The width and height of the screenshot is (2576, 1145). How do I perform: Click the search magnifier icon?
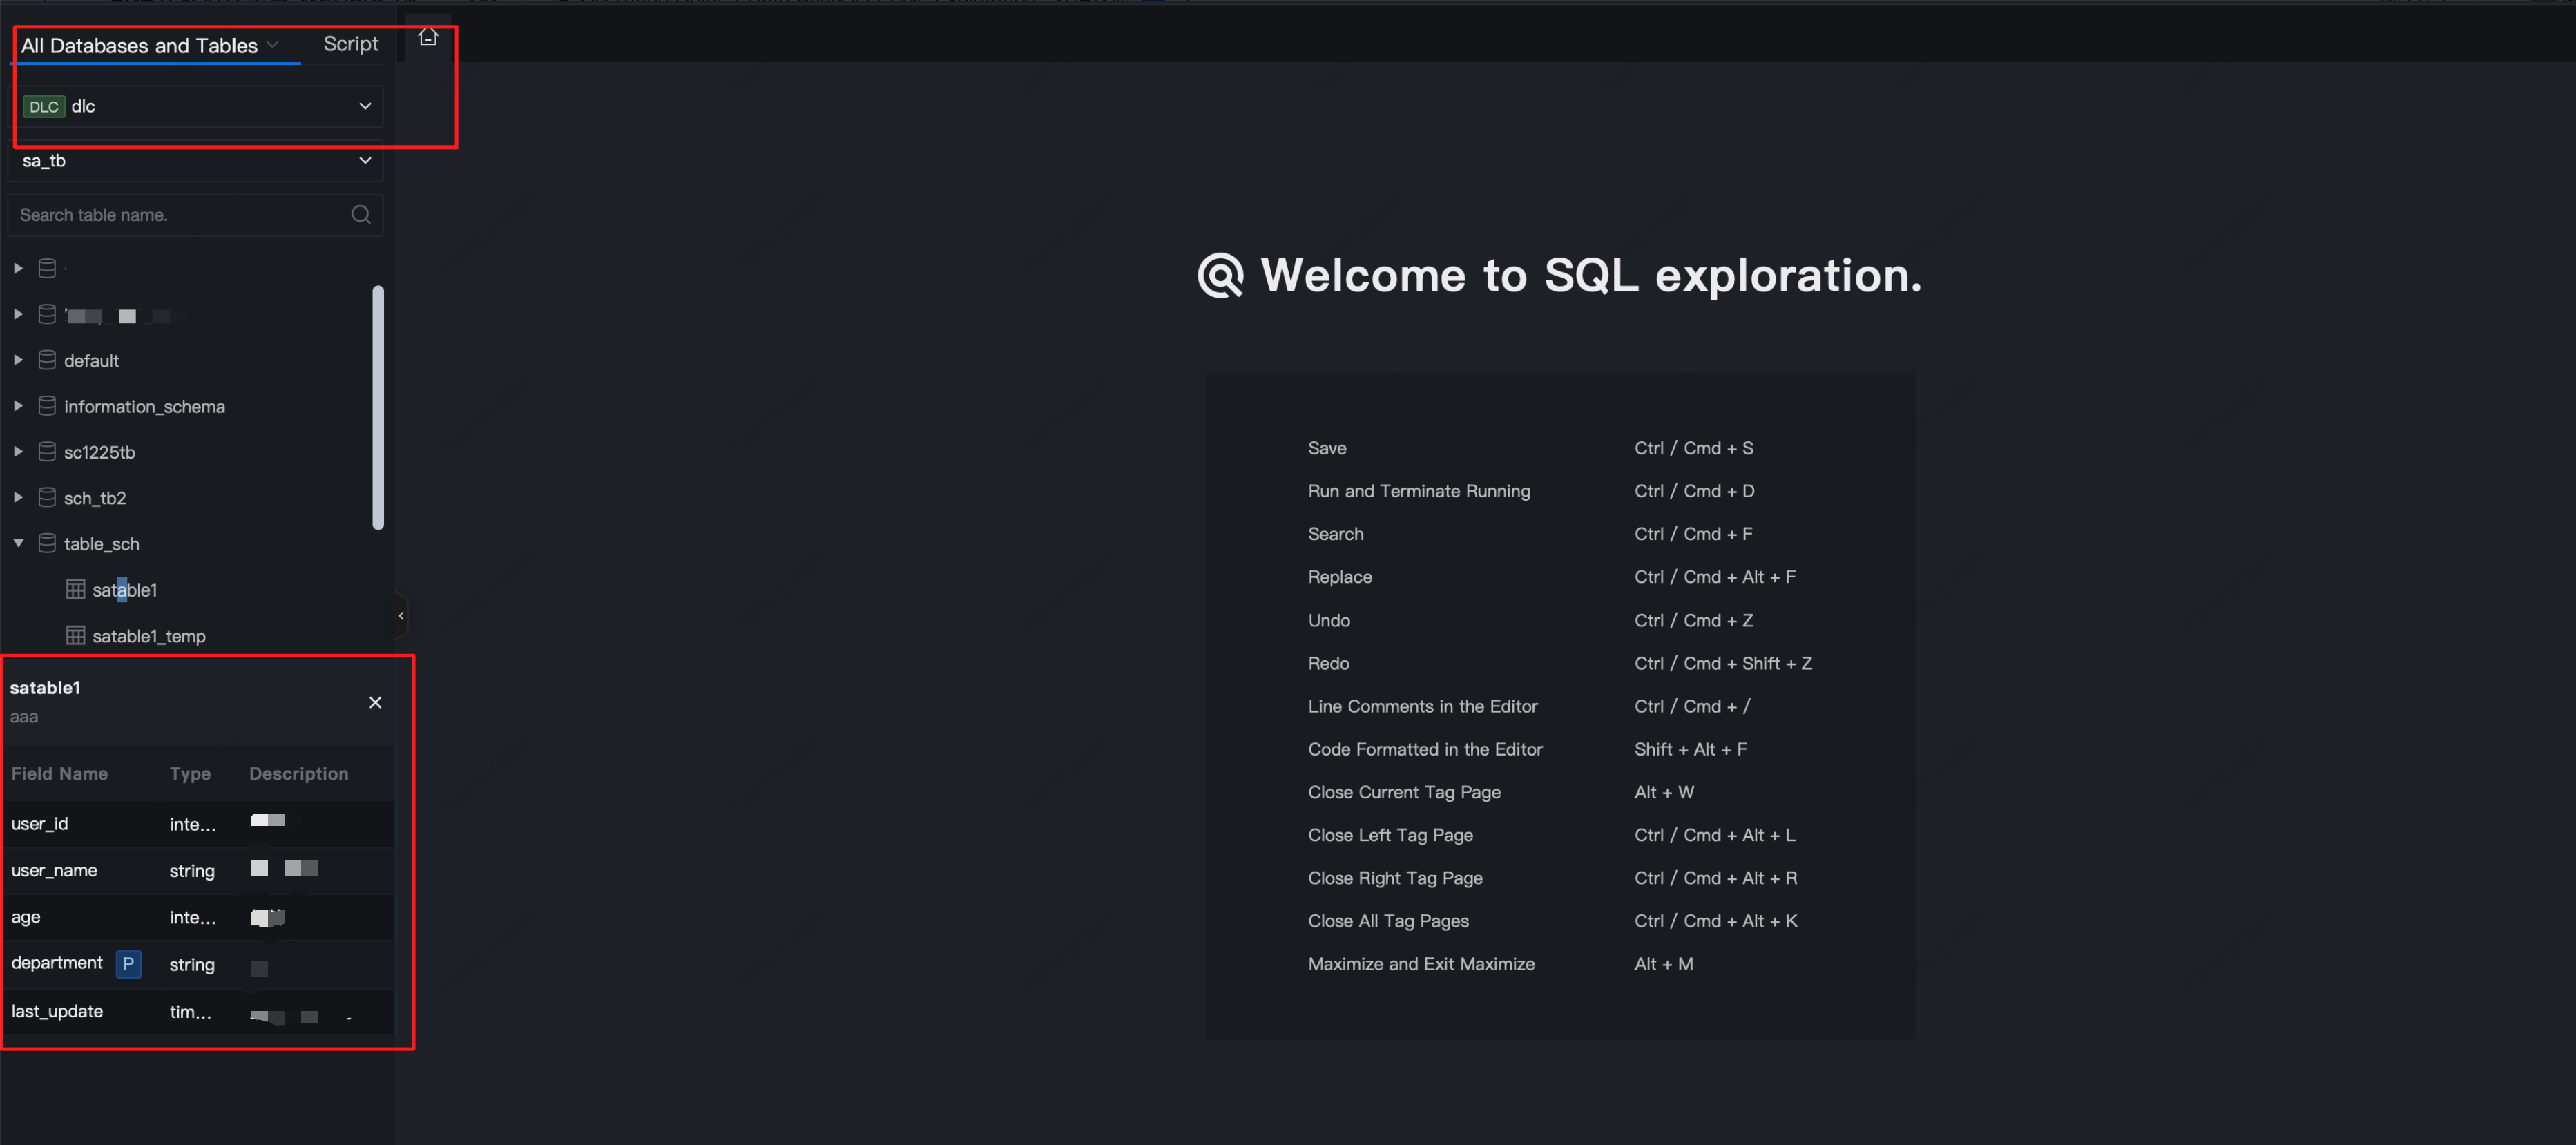point(361,214)
